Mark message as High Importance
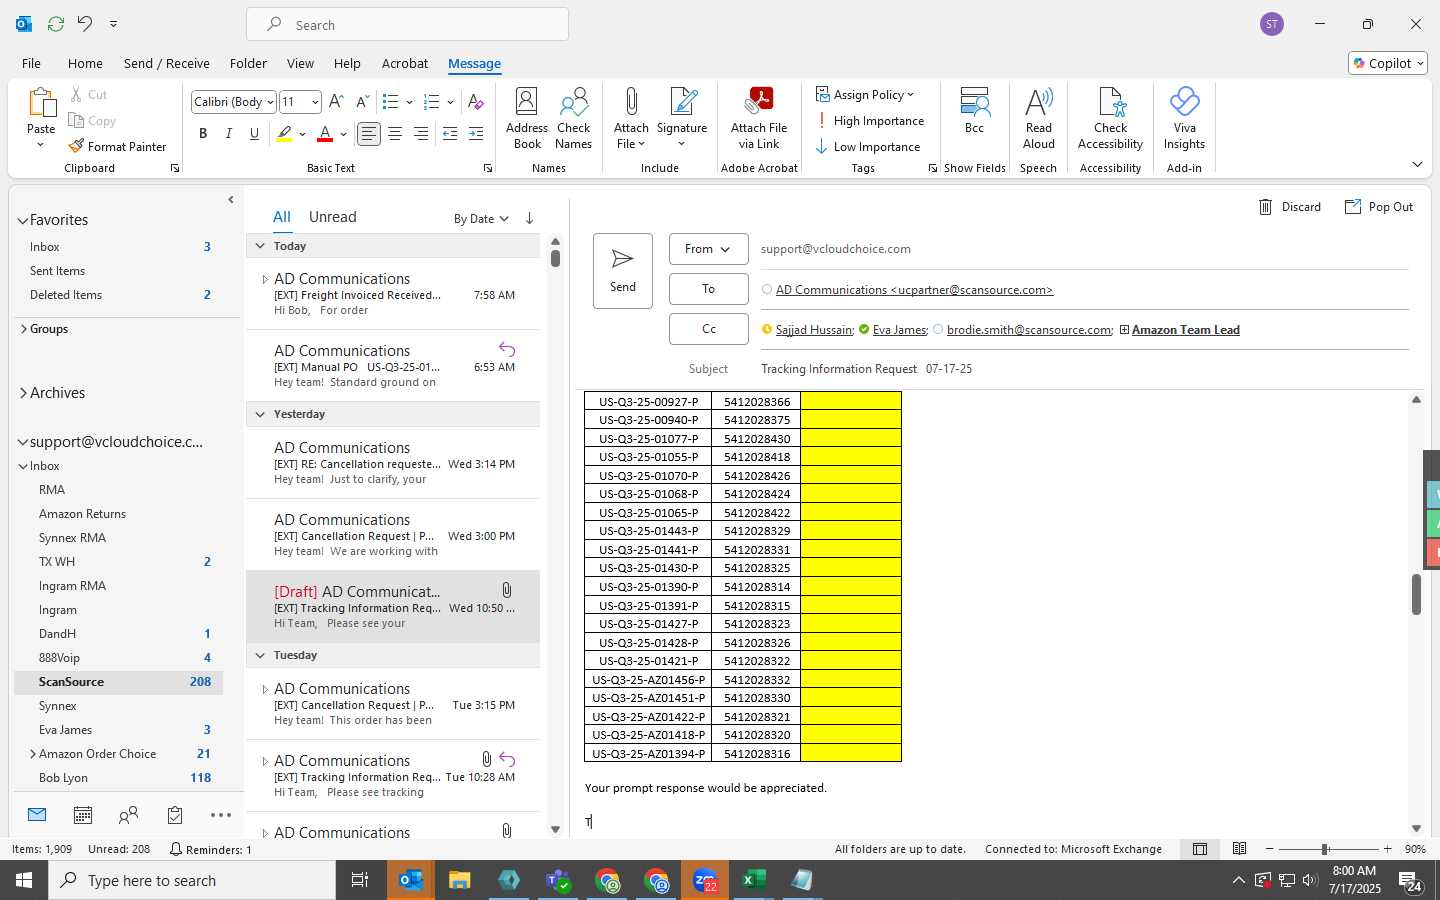1440x900 pixels. coord(869,120)
